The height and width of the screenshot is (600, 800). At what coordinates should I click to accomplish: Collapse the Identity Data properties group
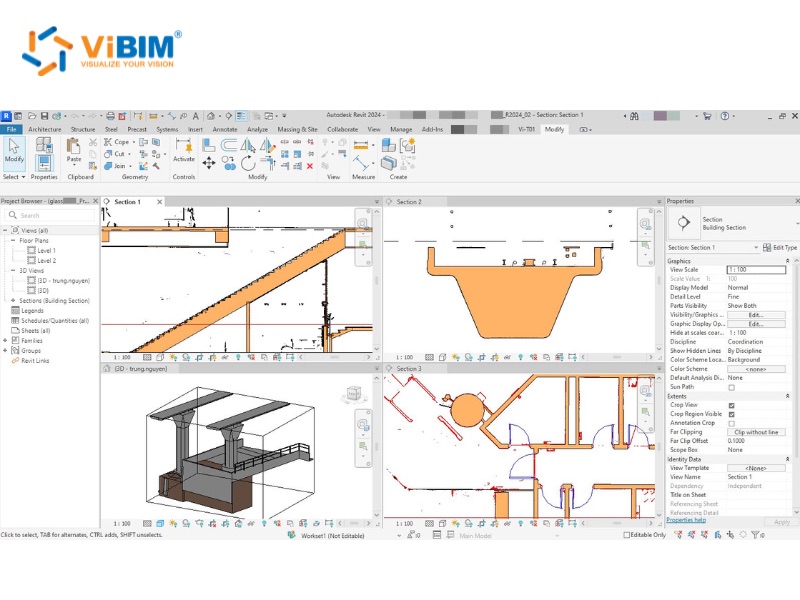pyautogui.click(x=787, y=459)
